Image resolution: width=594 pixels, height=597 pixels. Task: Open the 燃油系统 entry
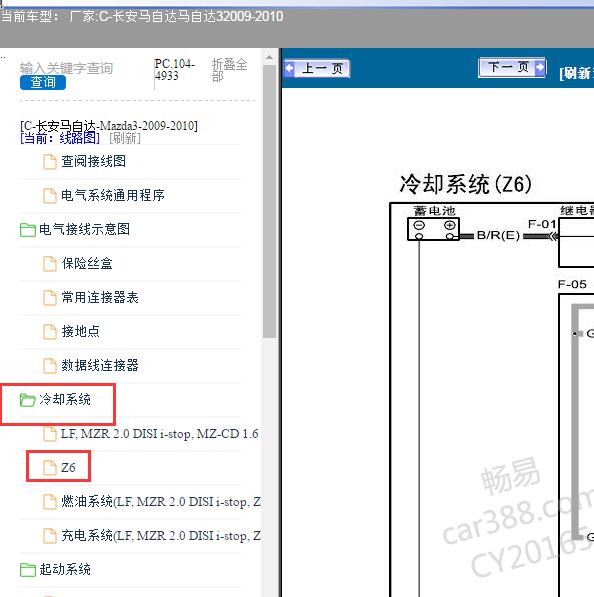coord(161,502)
